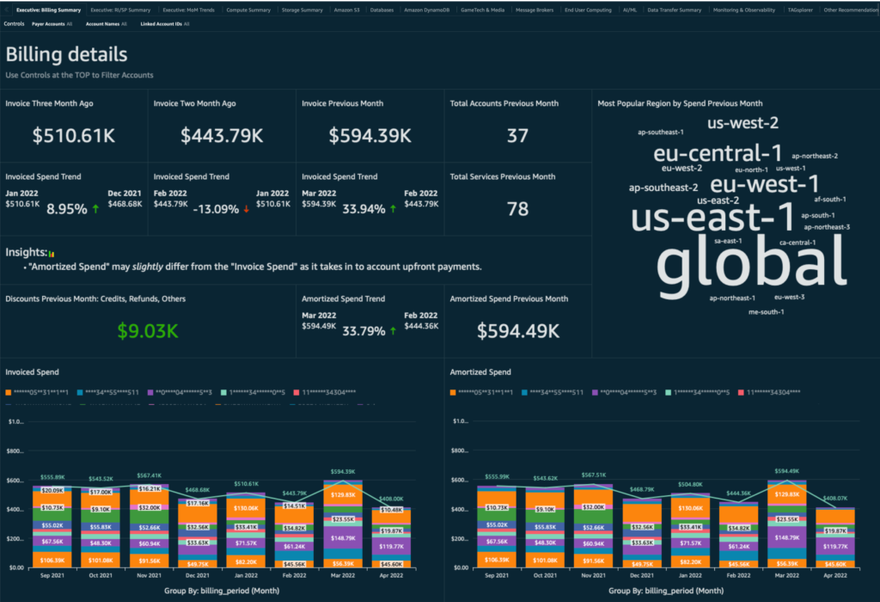Open the Account Names filter control
The width and height of the screenshot is (880, 602).
(107, 23)
